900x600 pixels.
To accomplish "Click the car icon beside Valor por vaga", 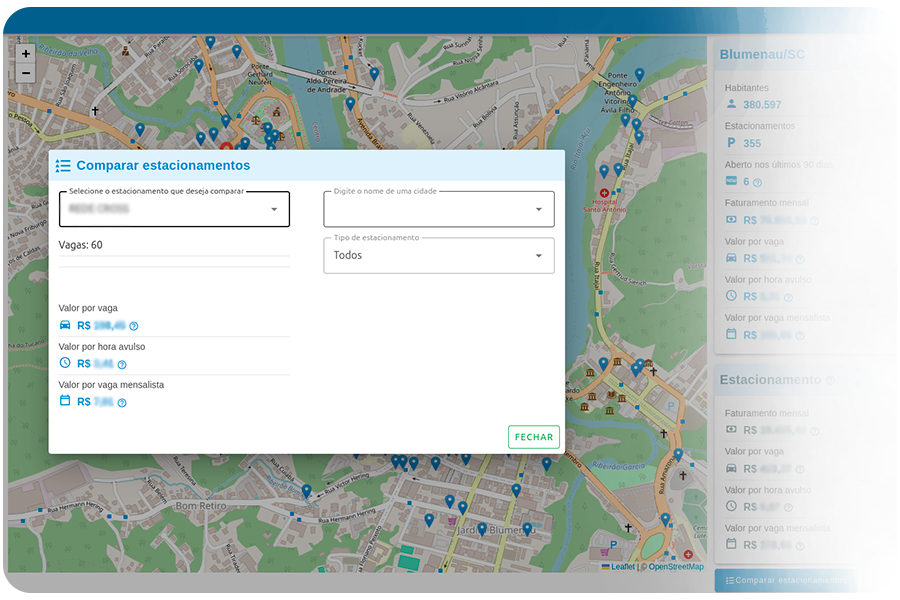I will point(66,325).
